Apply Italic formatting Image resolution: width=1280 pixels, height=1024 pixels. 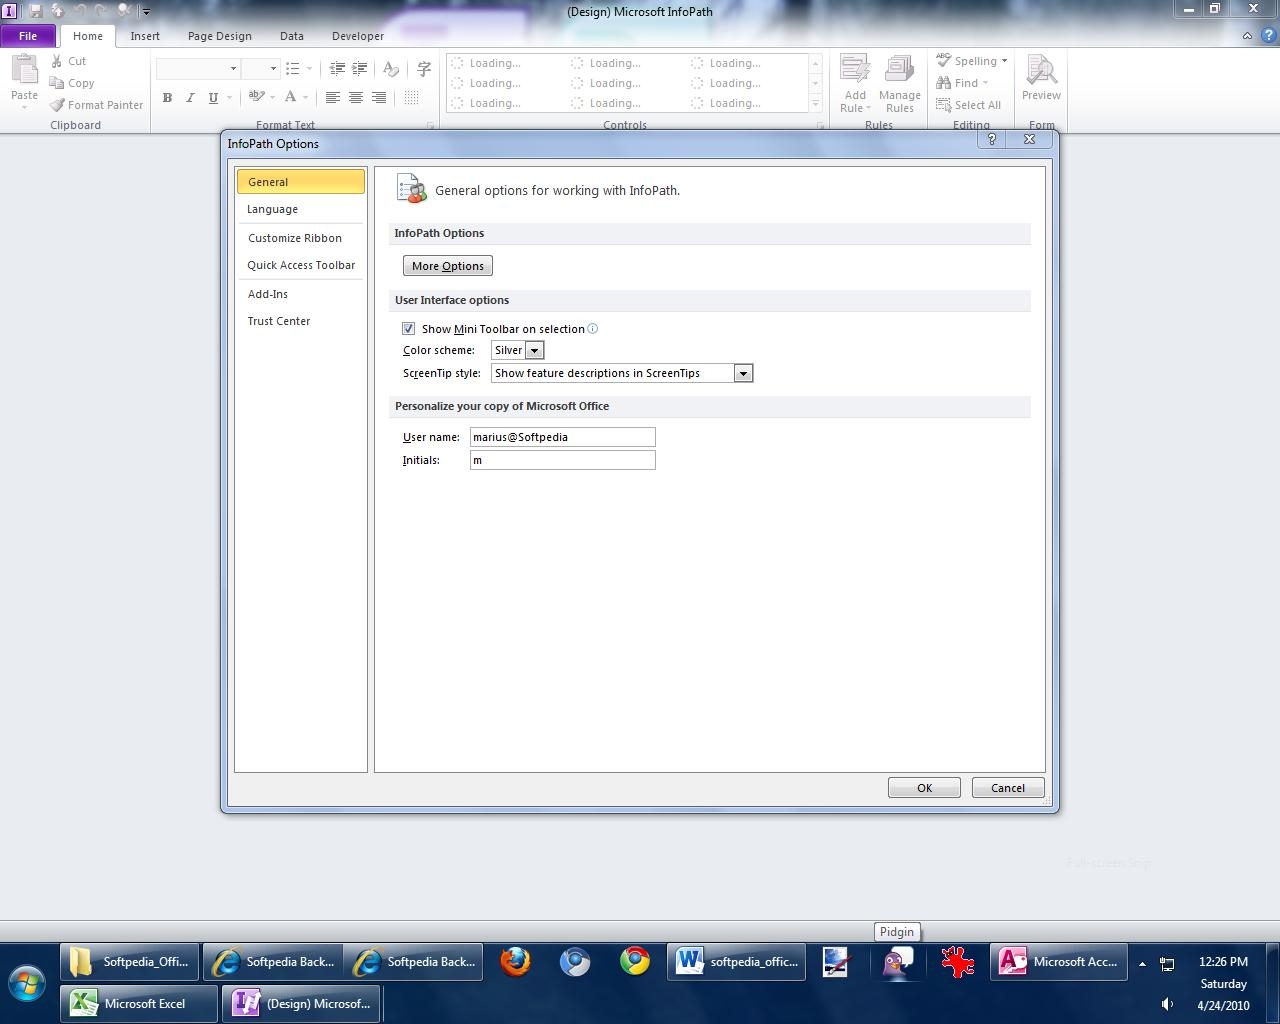pyautogui.click(x=190, y=97)
